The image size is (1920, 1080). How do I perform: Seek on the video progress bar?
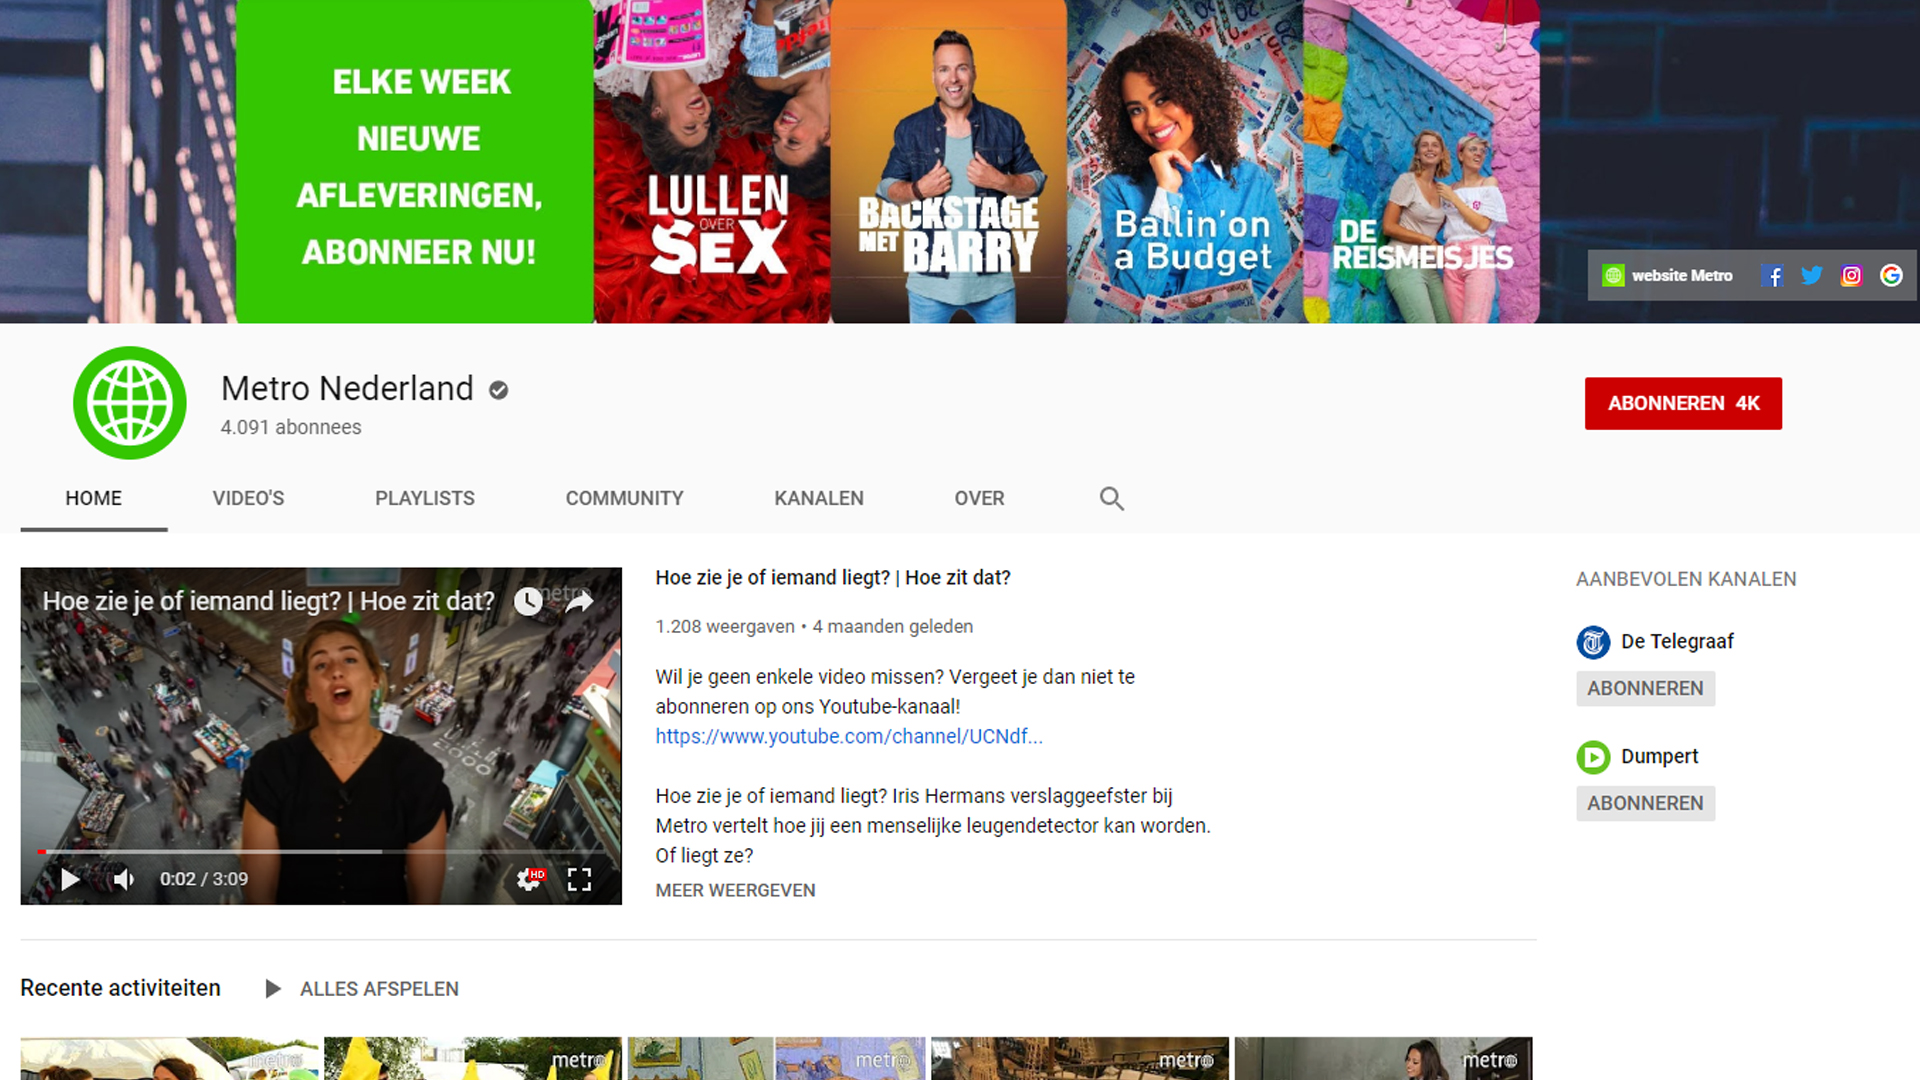[321, 852]
